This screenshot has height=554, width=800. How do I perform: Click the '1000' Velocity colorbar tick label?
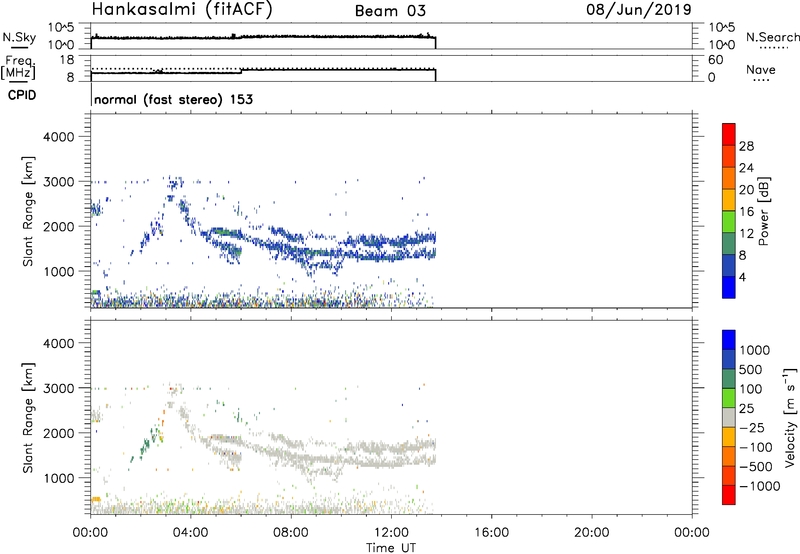coord(755,350)
